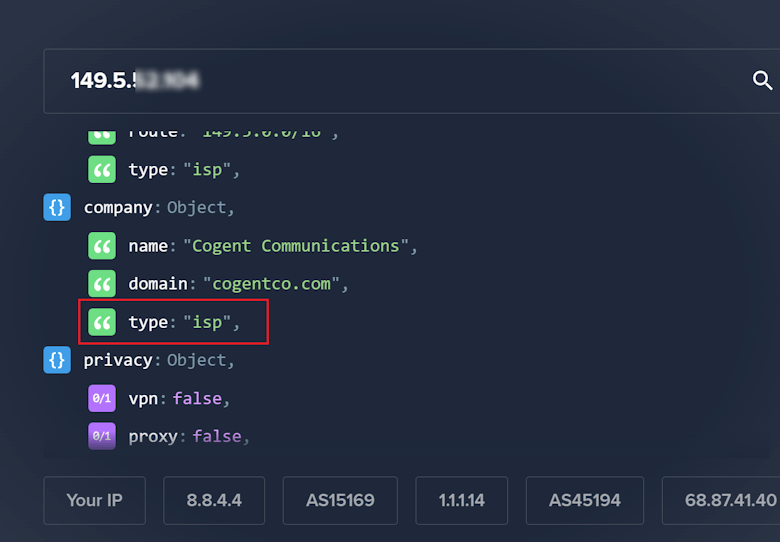Click the quote icon beside domain field
The width and height of the screenshot is (780, 542).
pos(102,284)
